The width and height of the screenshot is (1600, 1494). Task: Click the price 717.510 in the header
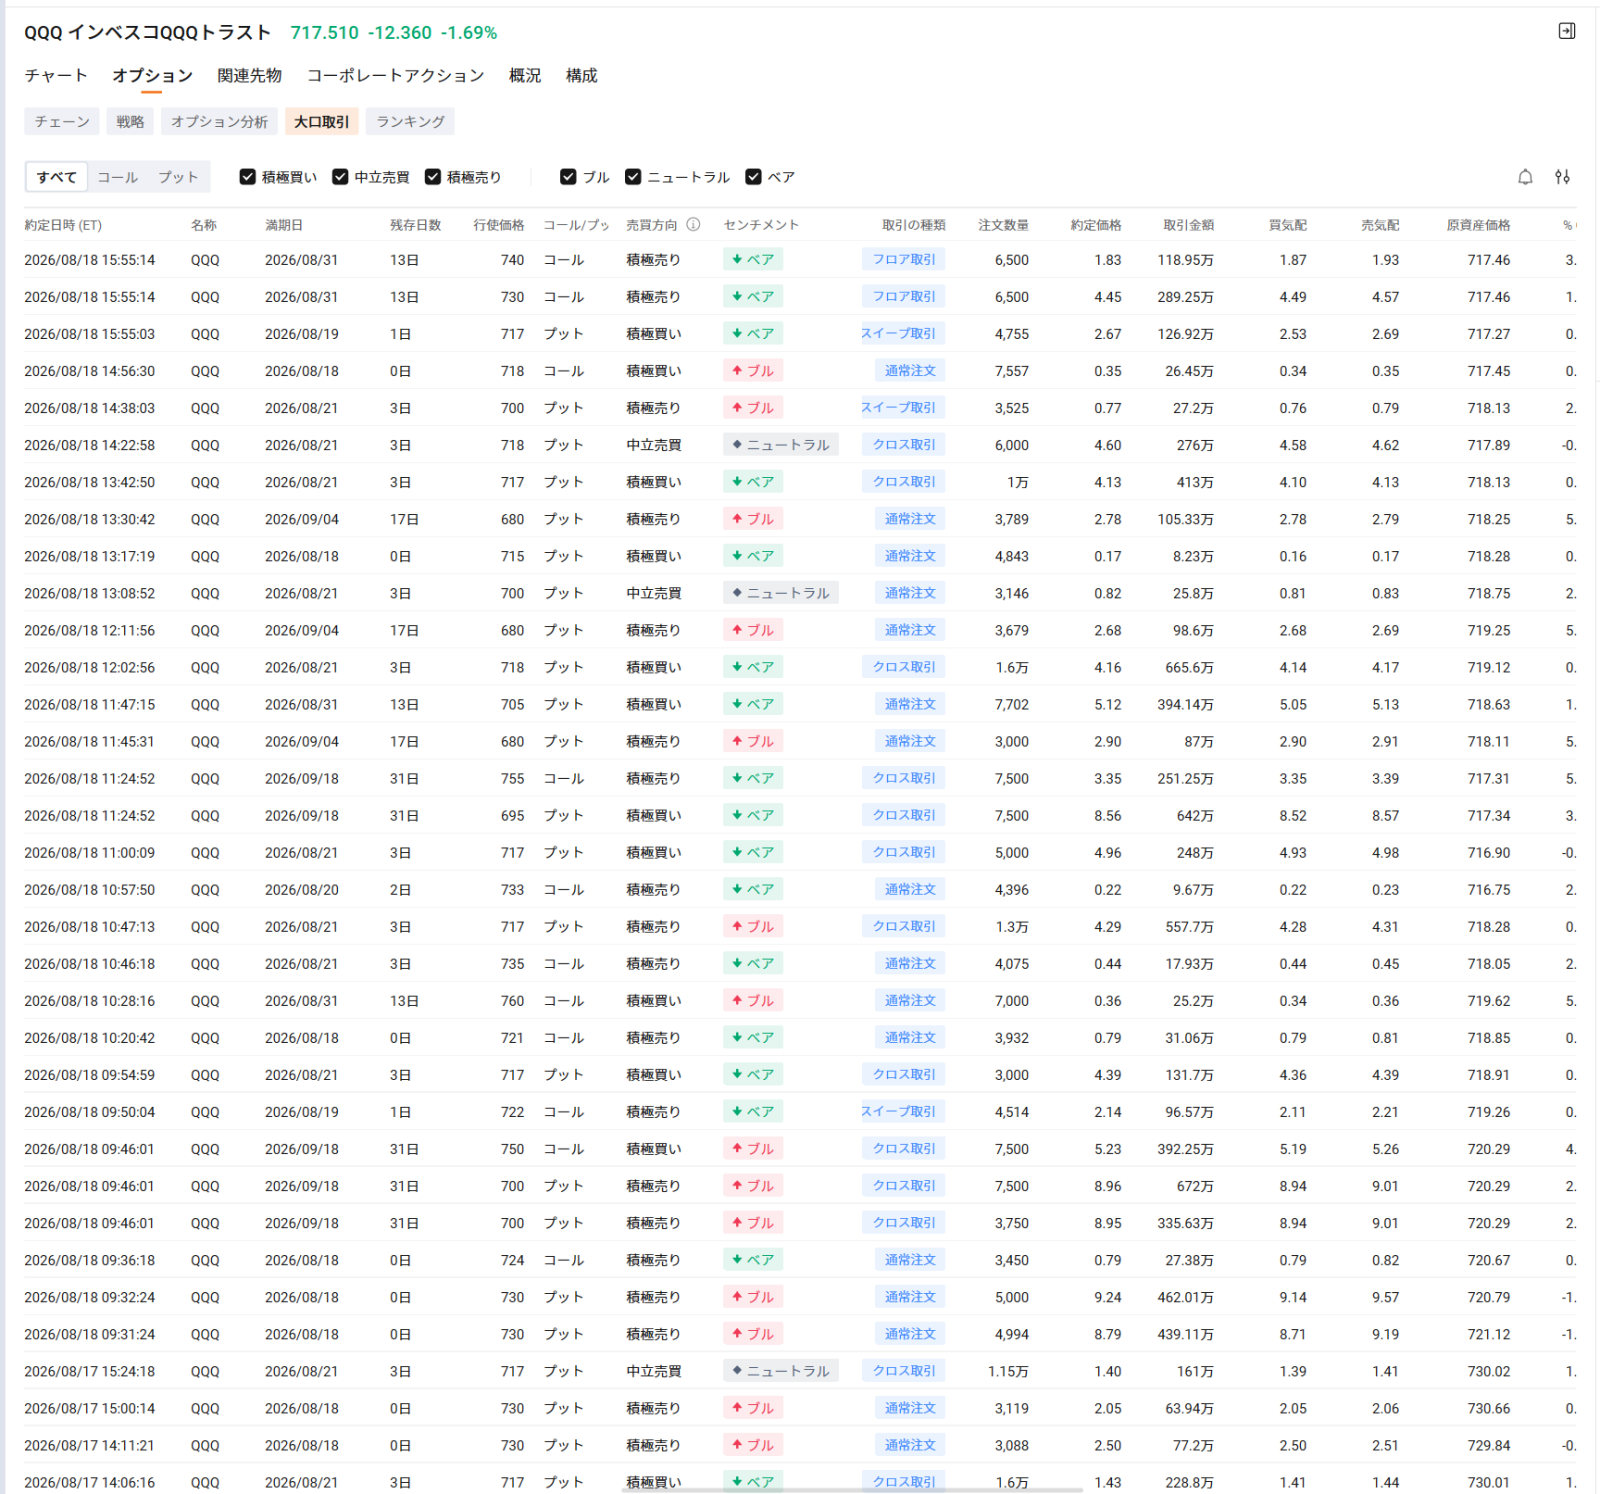pyautogui.click(x=324, y=32)
